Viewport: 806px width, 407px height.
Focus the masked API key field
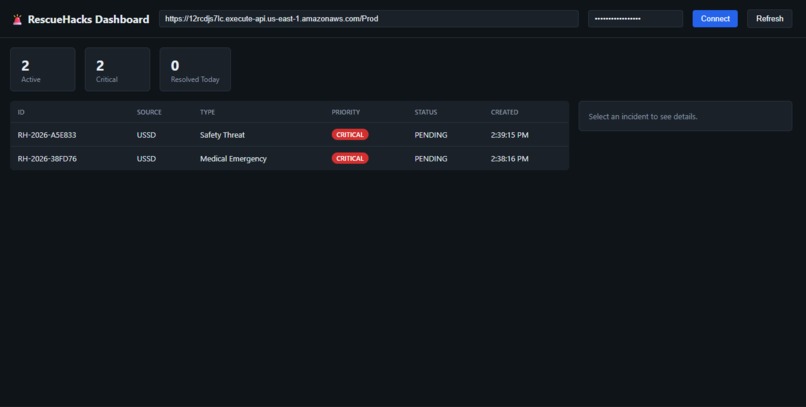pyautogui.click(x=635, y=18)
